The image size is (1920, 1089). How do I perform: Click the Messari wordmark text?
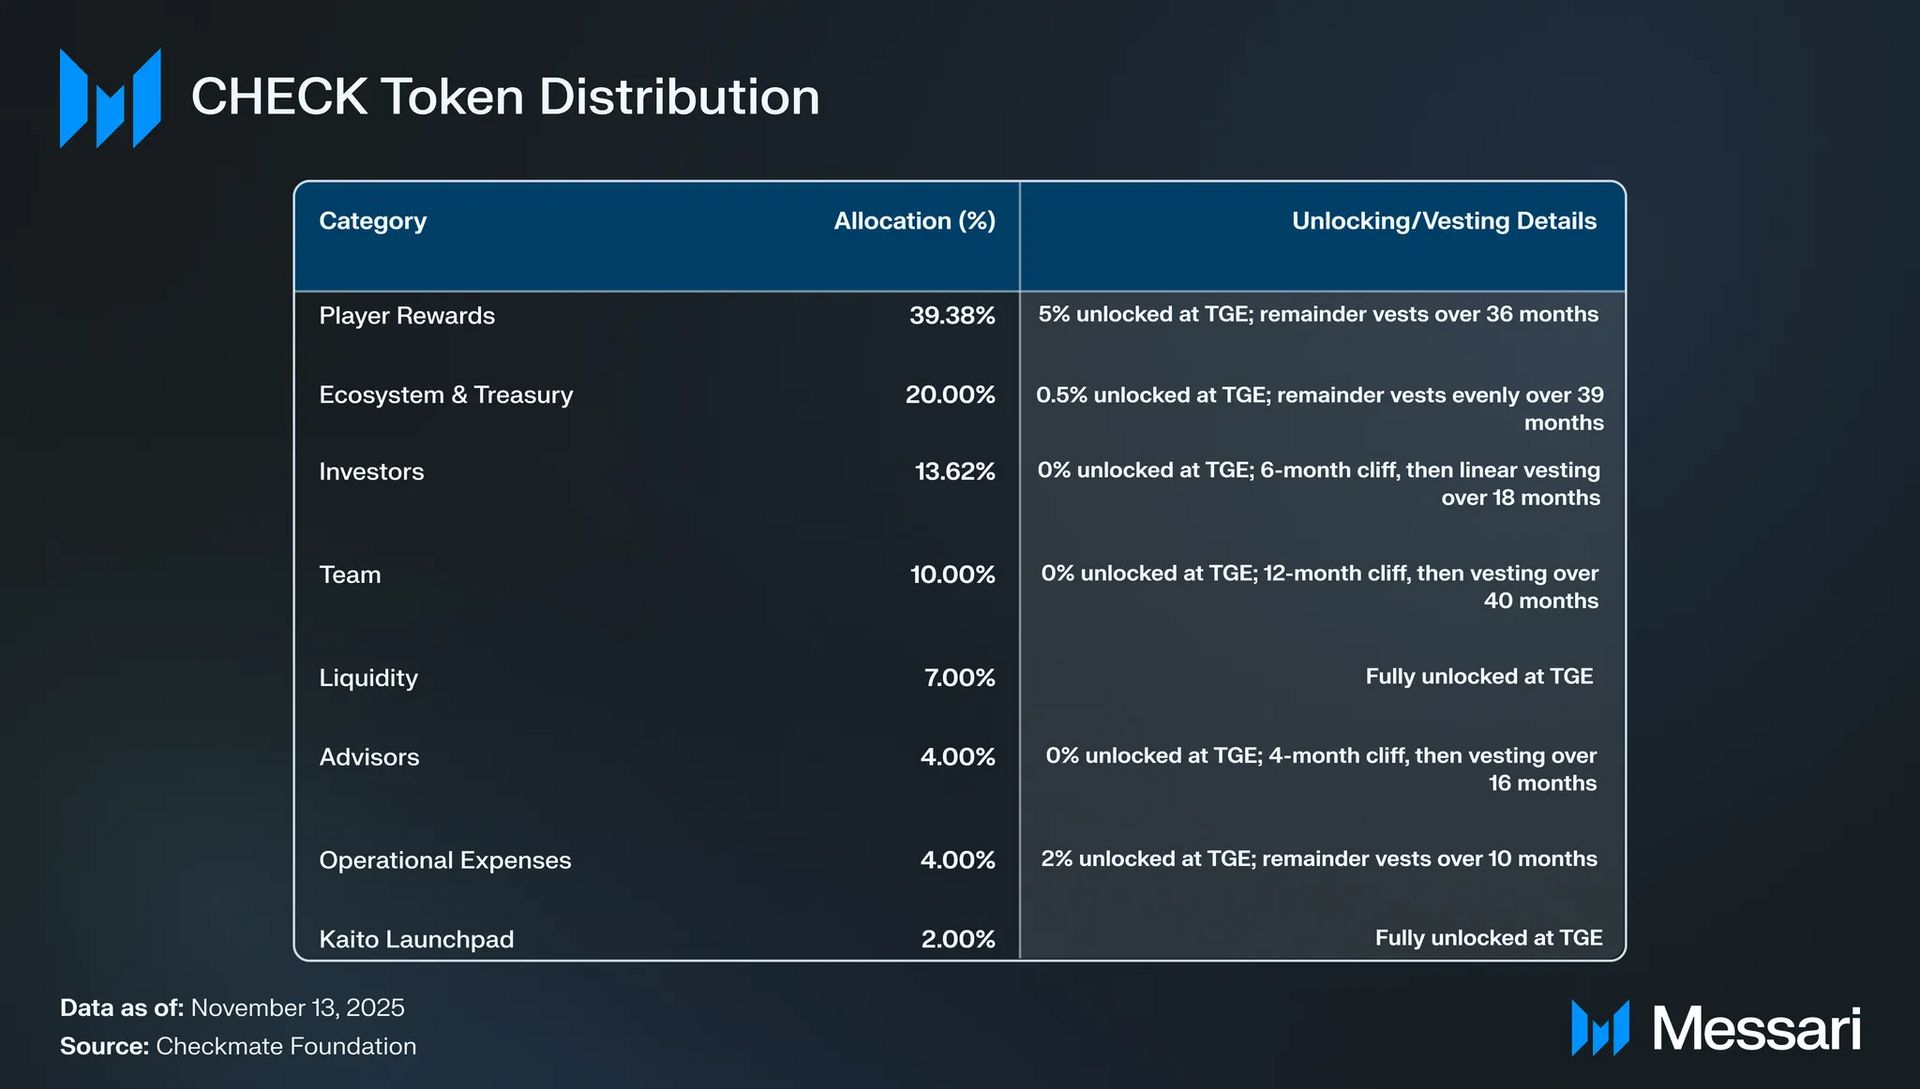(1756, 1028)
